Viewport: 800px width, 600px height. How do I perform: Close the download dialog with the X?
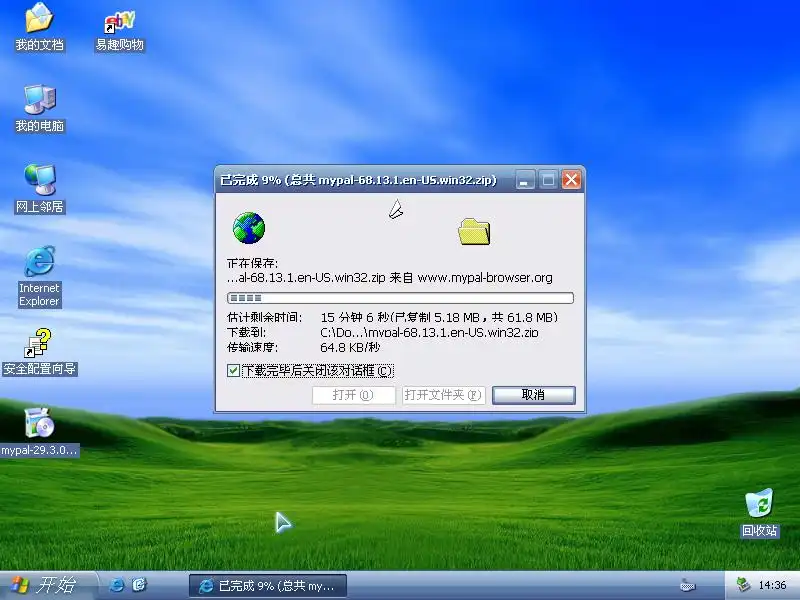click(571, 180)
